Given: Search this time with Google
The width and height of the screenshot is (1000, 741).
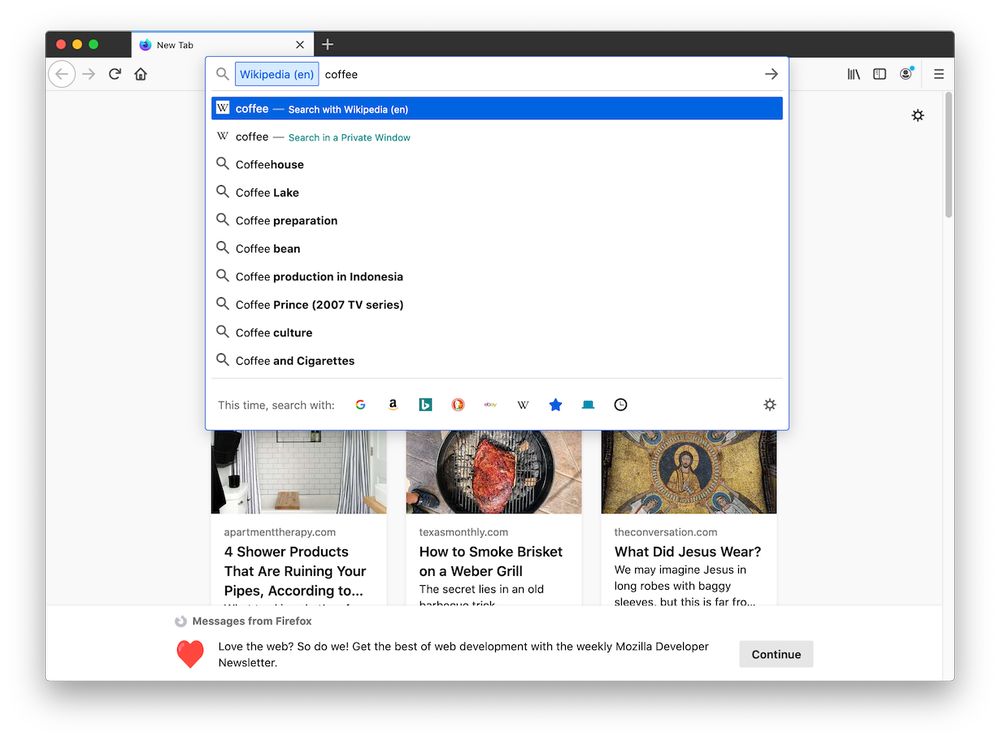Looking at the screenshot, I should [x=360, y=405].
